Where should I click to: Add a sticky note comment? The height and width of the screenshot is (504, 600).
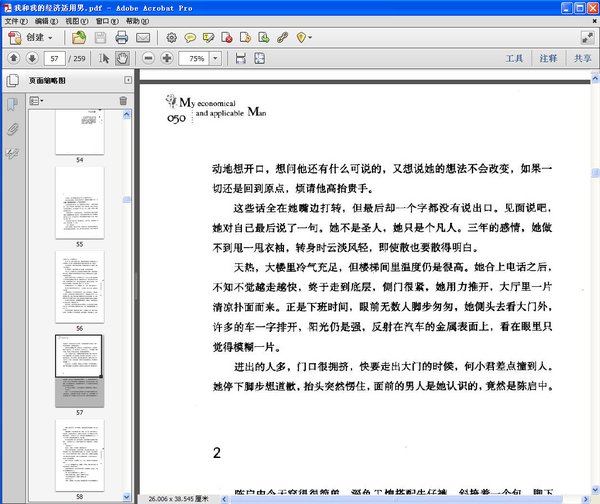coord(190,38)
